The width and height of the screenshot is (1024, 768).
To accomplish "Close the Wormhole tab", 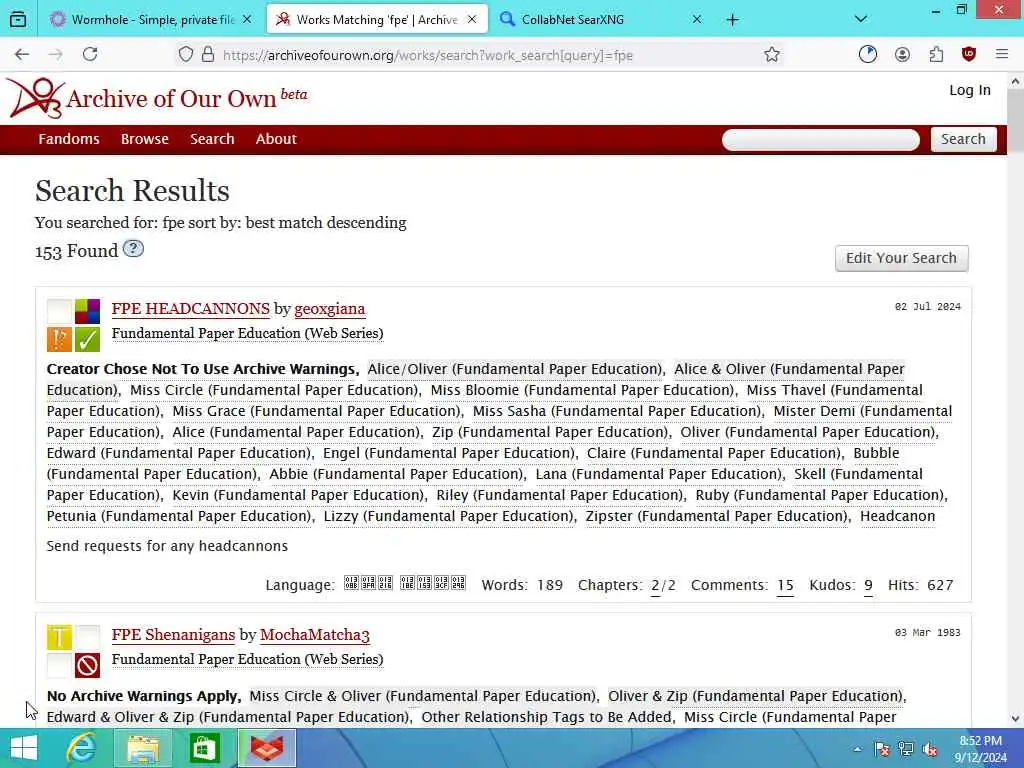I will pos(247,20).
